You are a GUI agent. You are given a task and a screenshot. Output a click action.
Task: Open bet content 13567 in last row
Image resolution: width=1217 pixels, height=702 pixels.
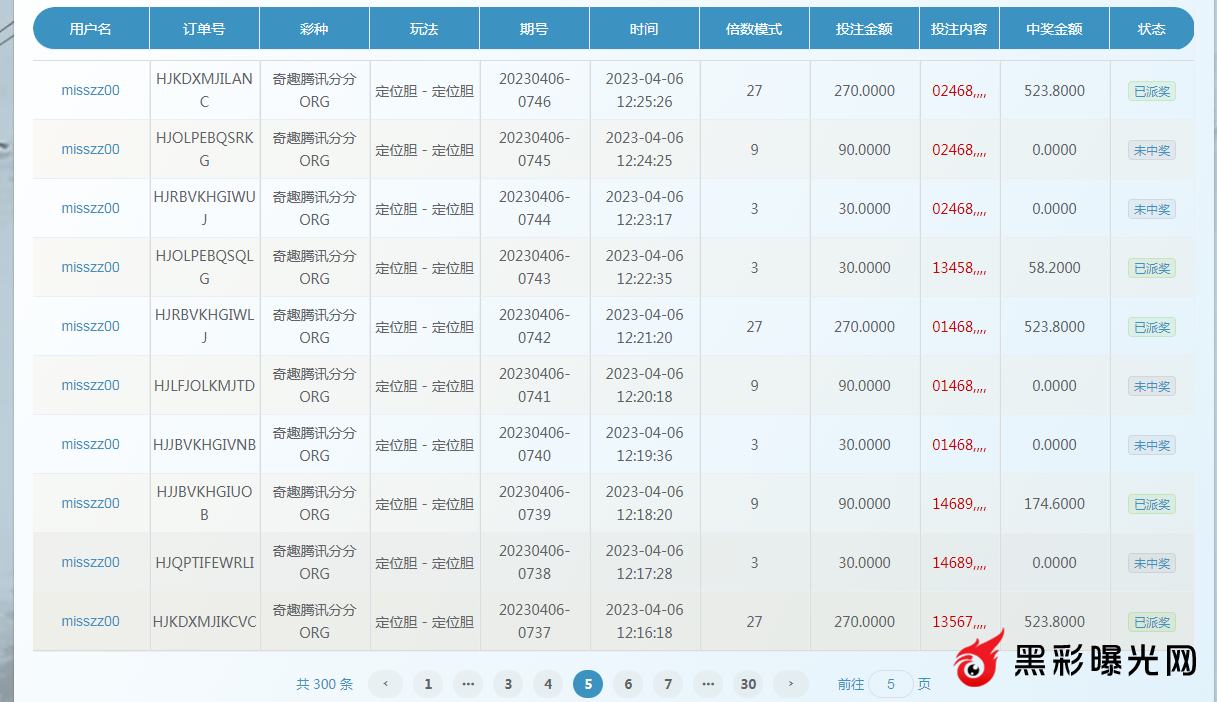(959, 621)
